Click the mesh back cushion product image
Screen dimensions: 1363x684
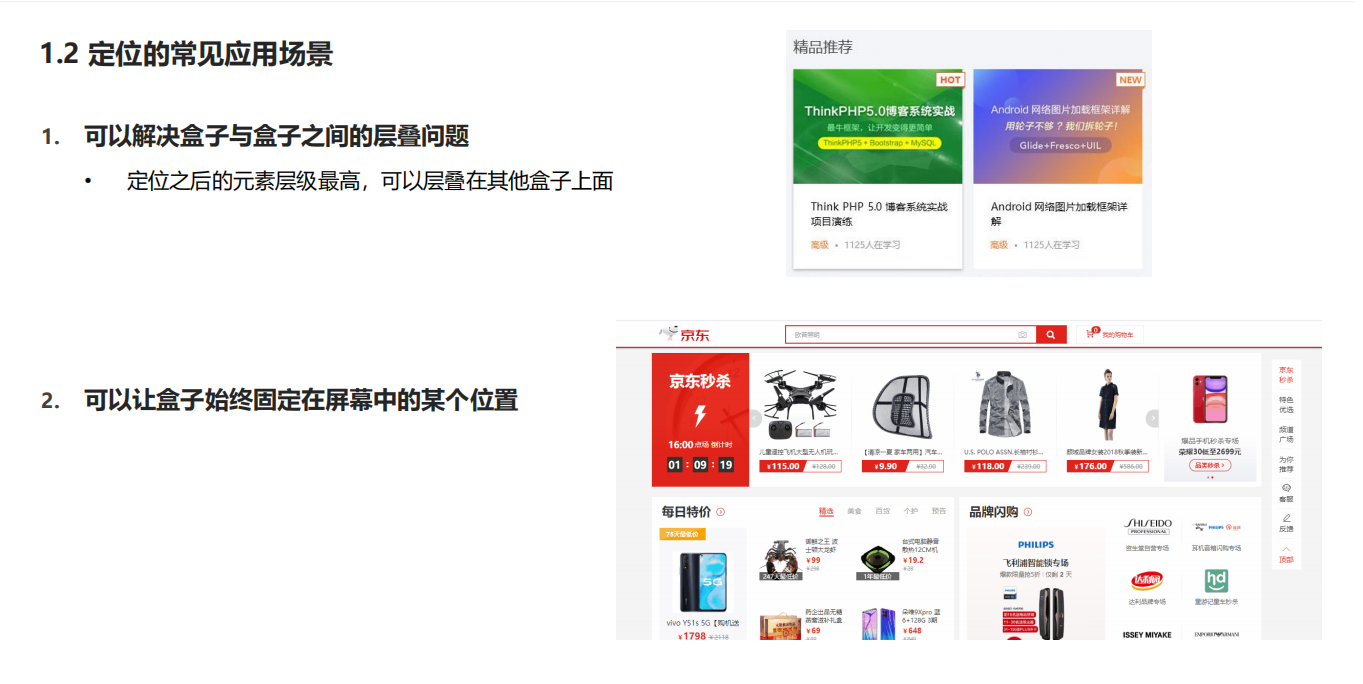coord(903,406)
